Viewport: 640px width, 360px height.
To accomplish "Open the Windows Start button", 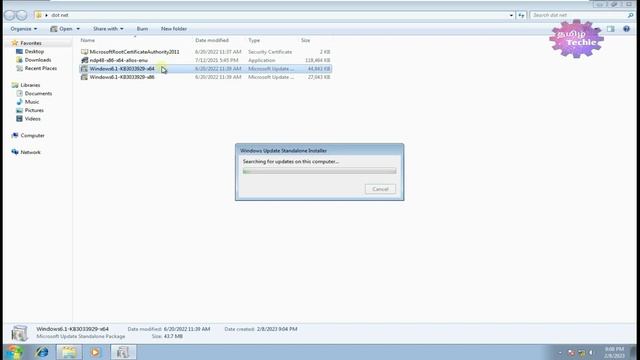I will [x=14, y=352].
